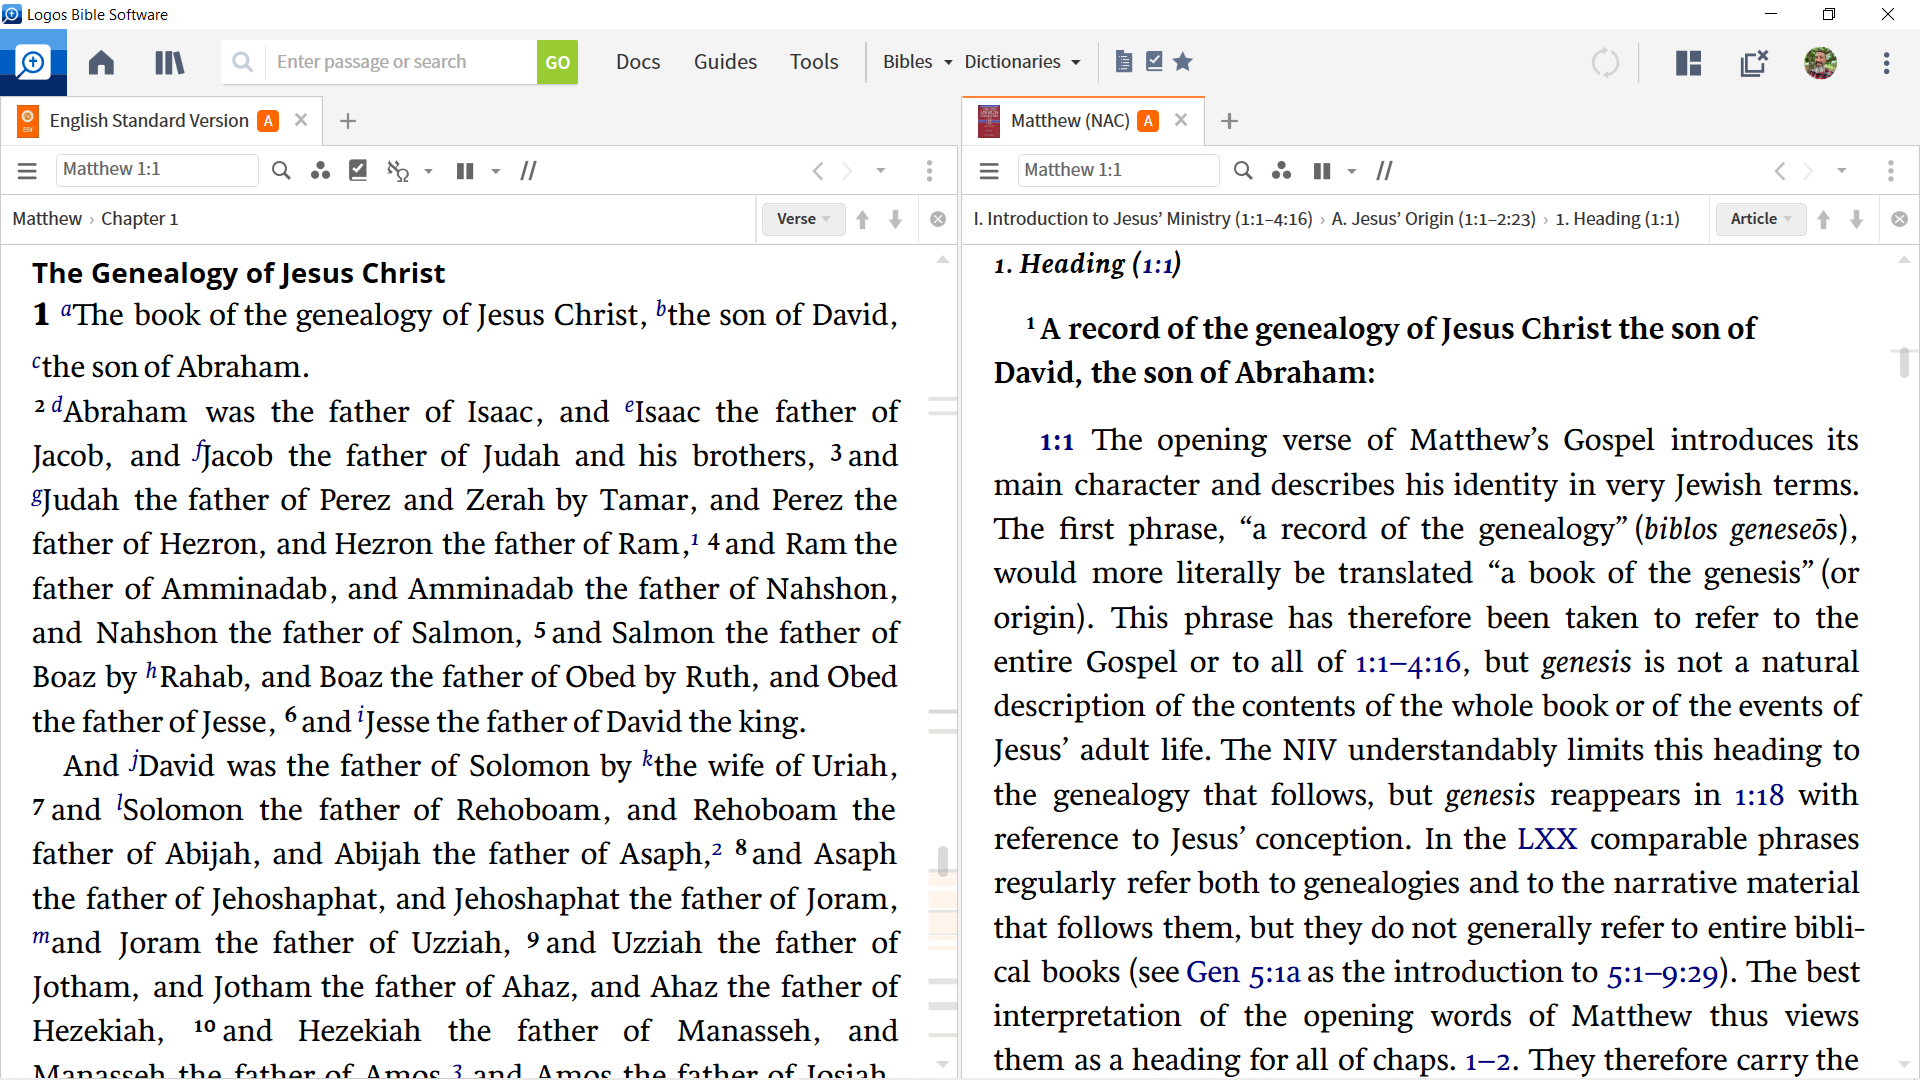Add a new tab in right pane

coord(1230,121)
